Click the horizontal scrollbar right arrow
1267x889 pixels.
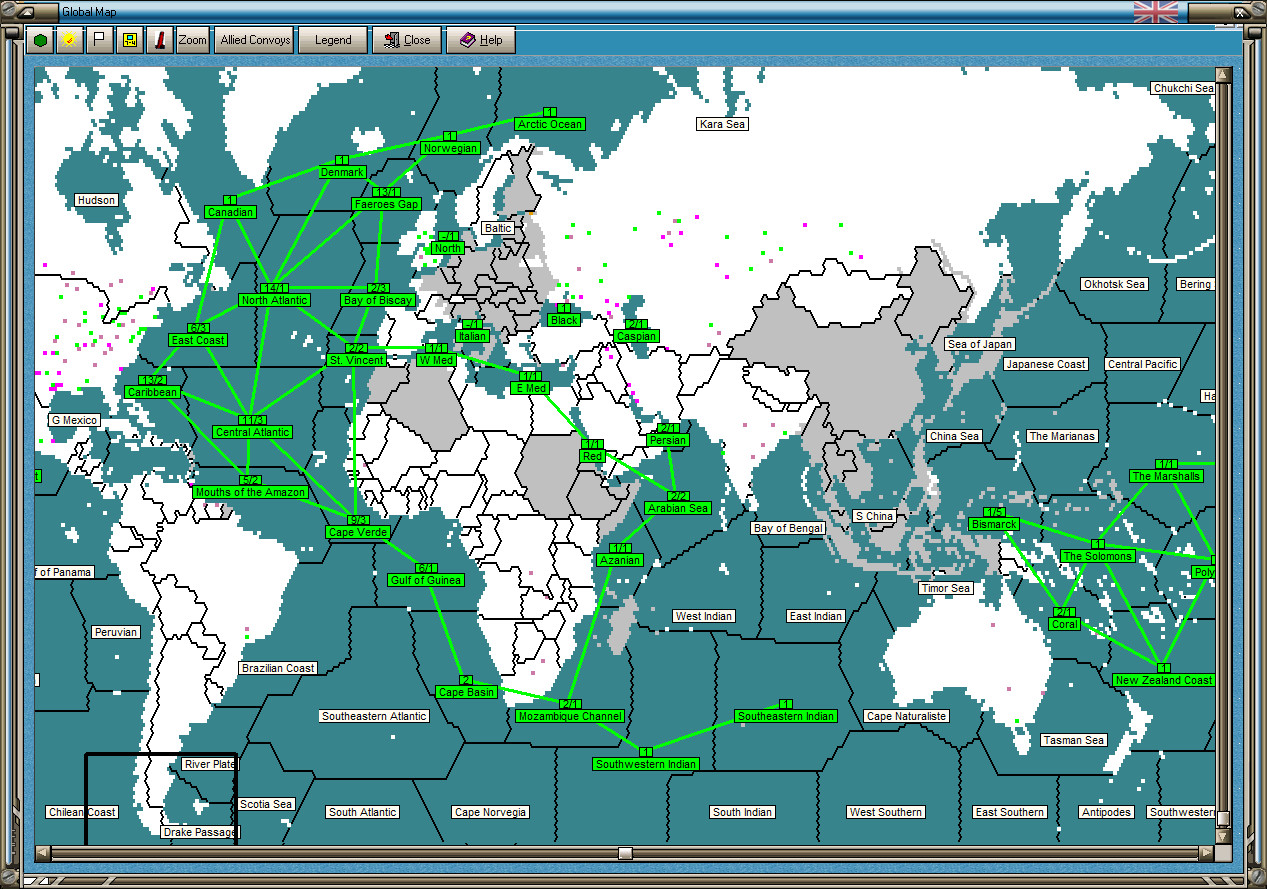click(x=1206, y=853)
